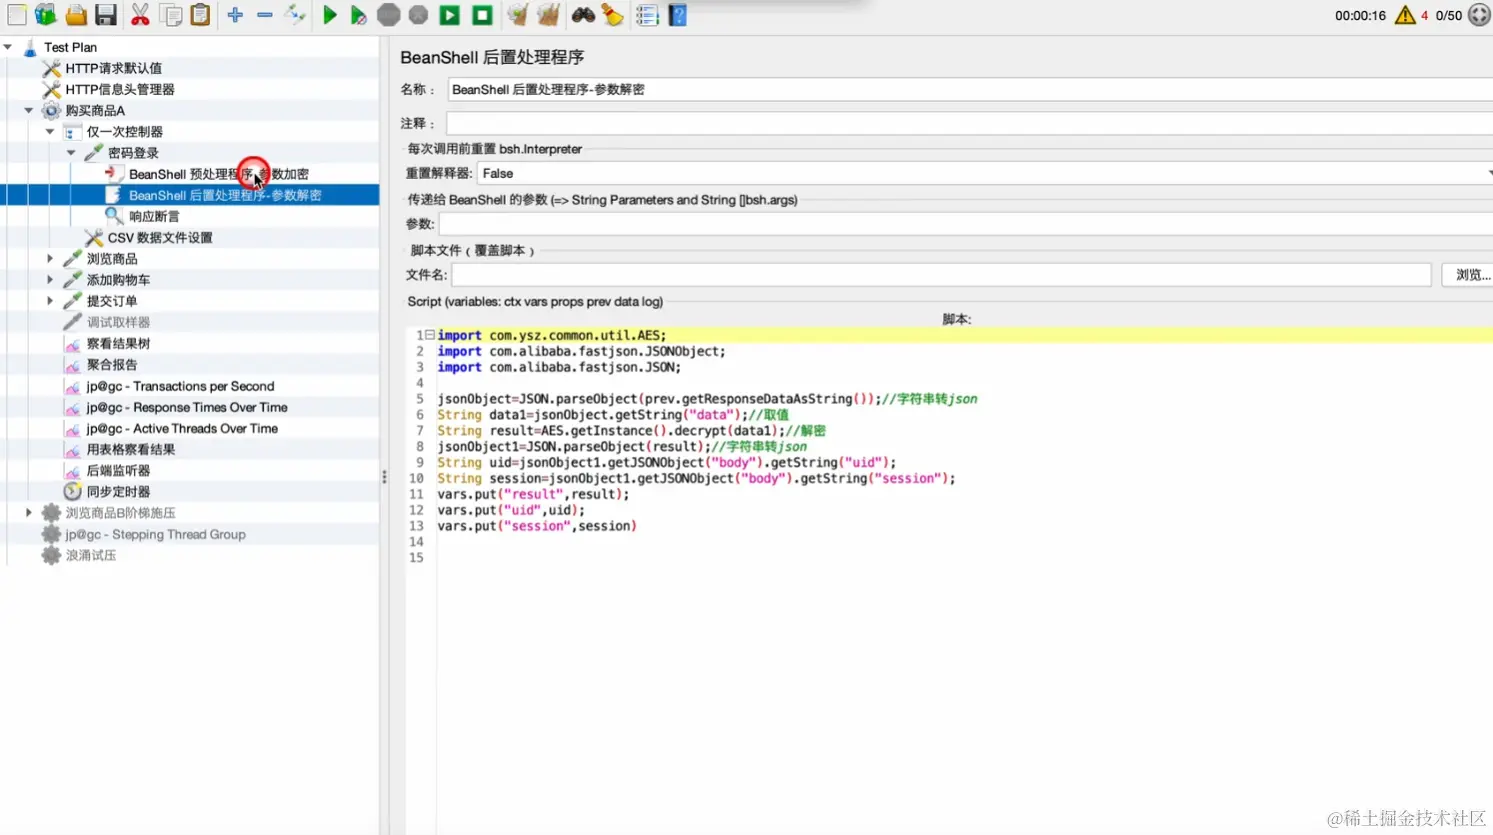The width and height of the screenshot is (1493, 835).
Task: Click script line 7 with AES decrypt
Action: [x=631, y=431]
